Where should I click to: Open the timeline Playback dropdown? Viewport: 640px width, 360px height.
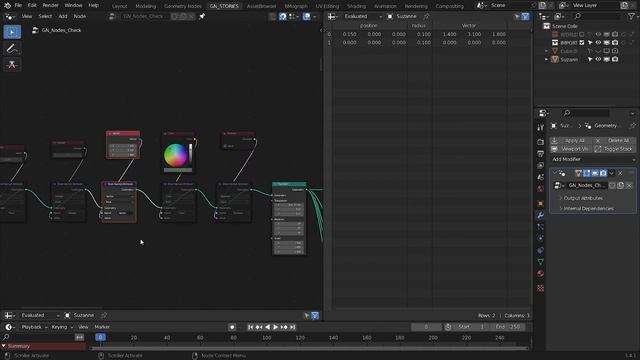(x=34, y=327)
